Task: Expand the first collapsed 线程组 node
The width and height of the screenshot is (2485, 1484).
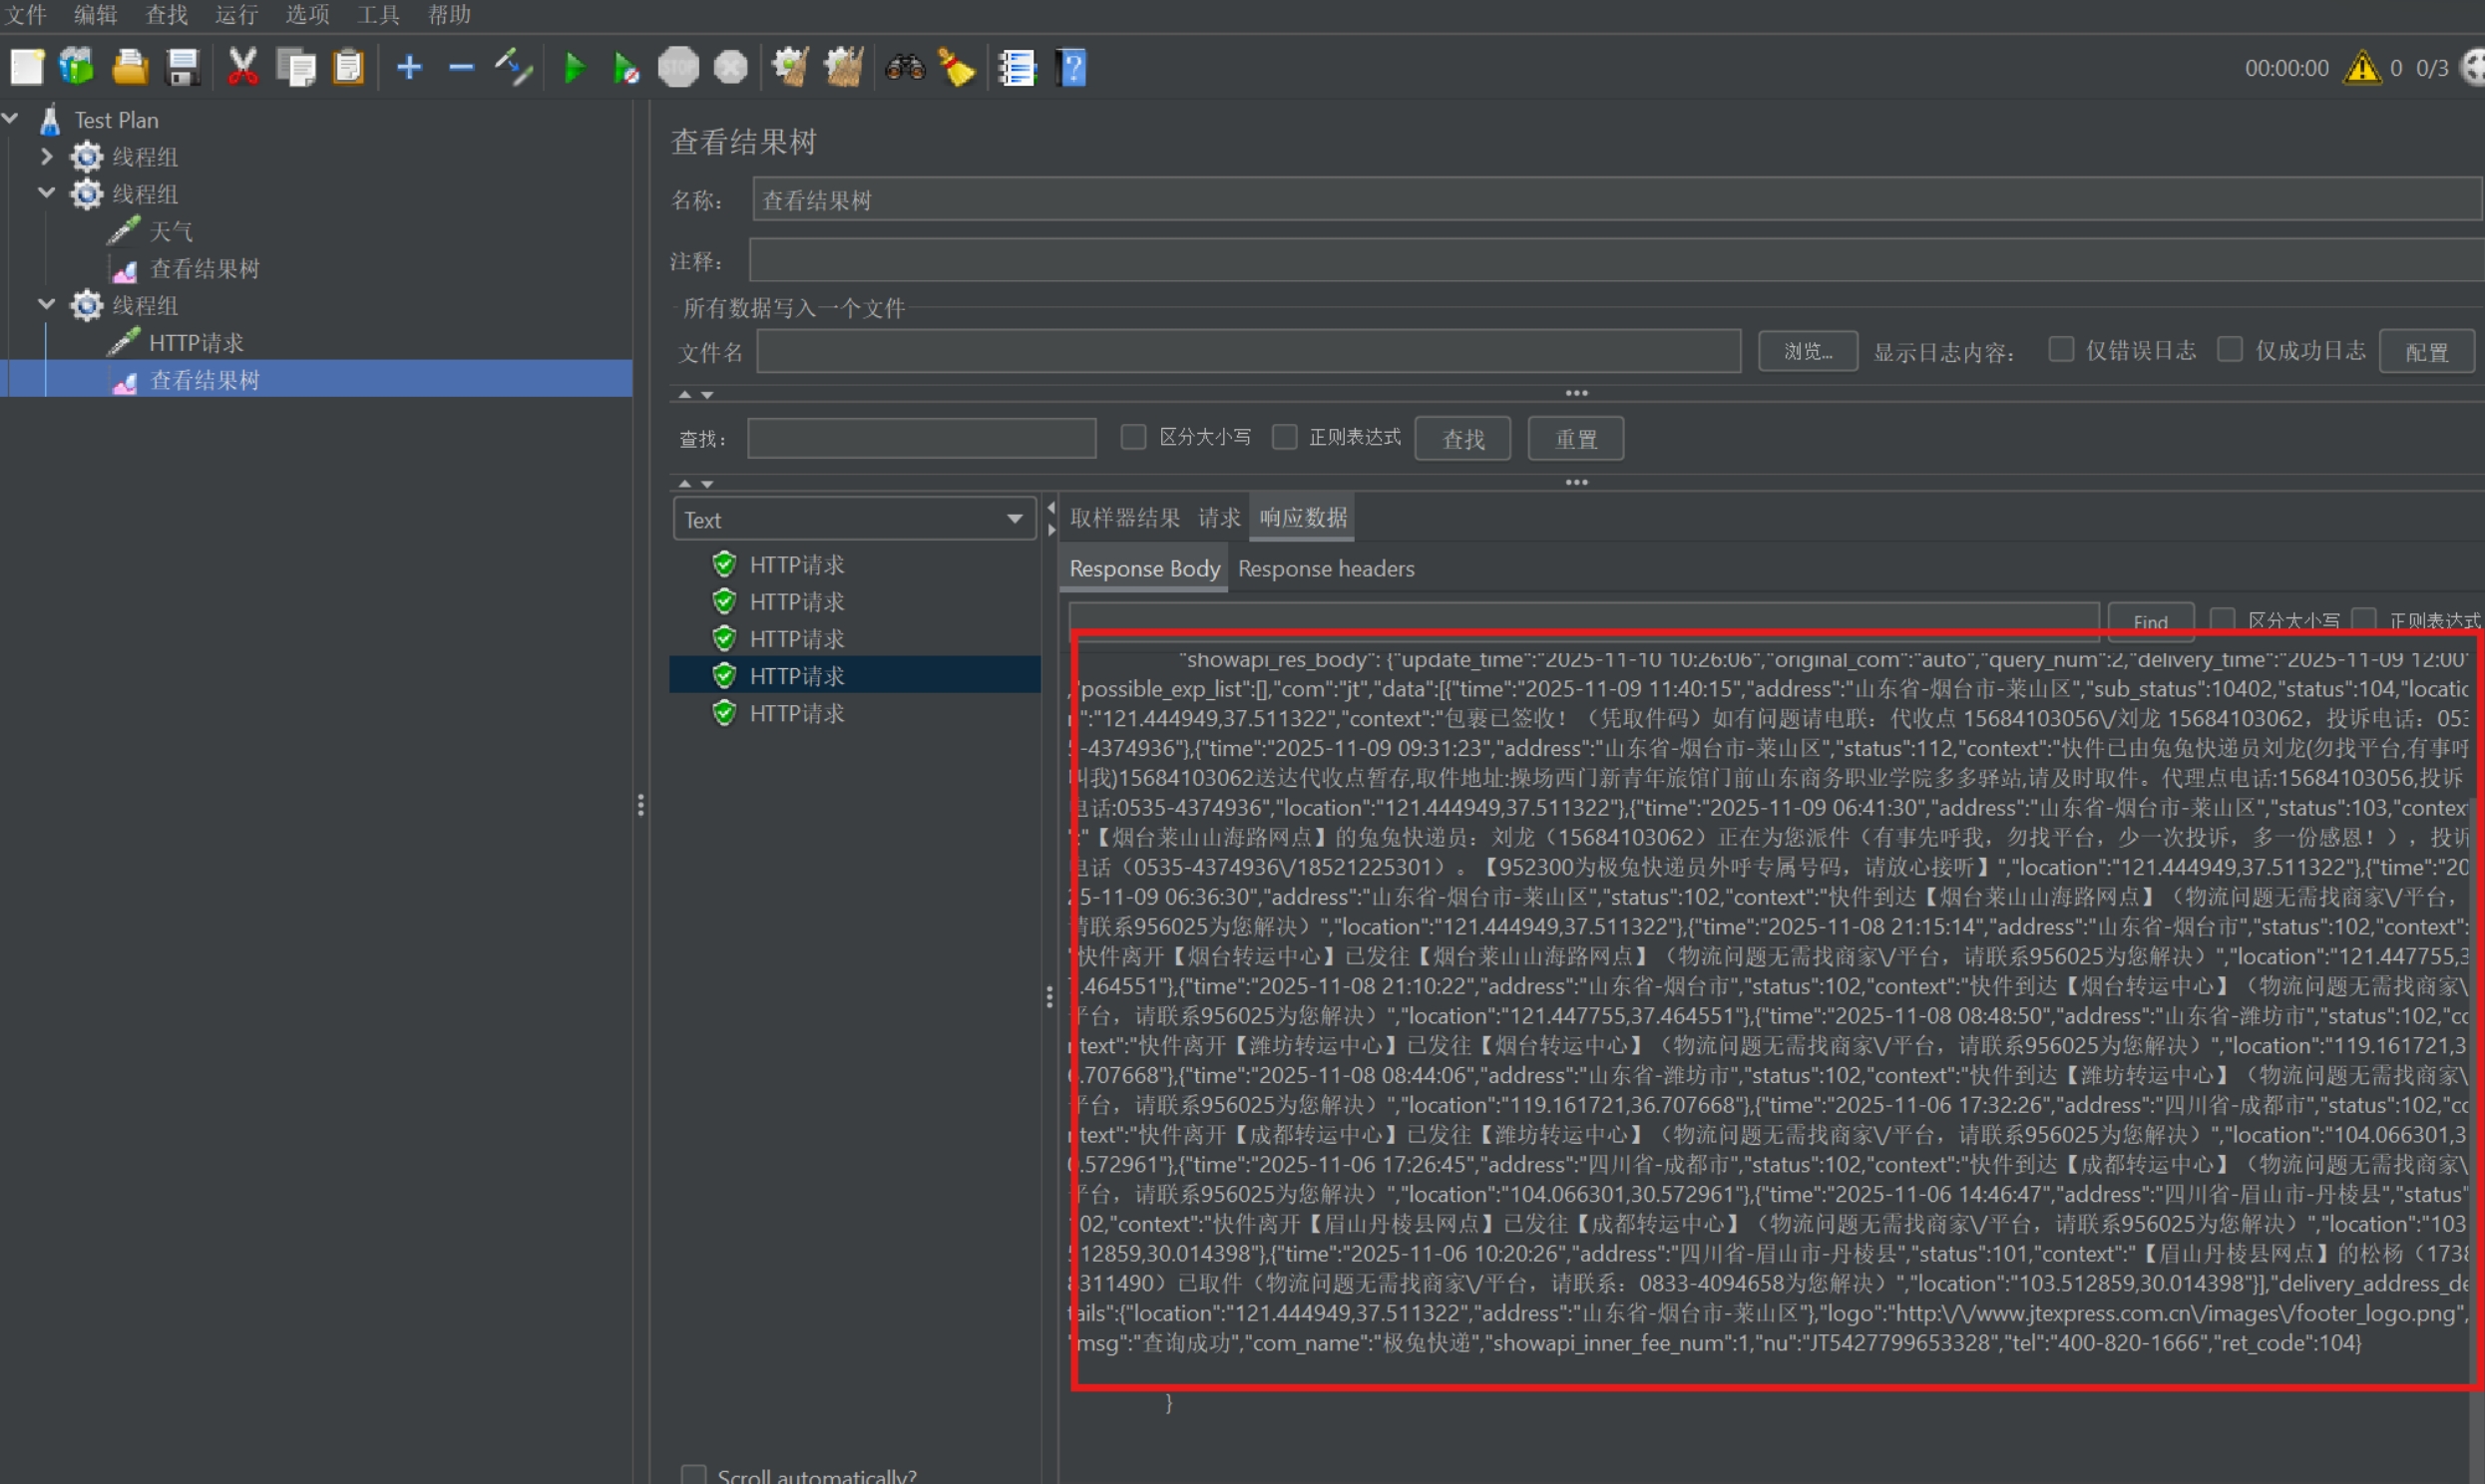Action: 46,156
